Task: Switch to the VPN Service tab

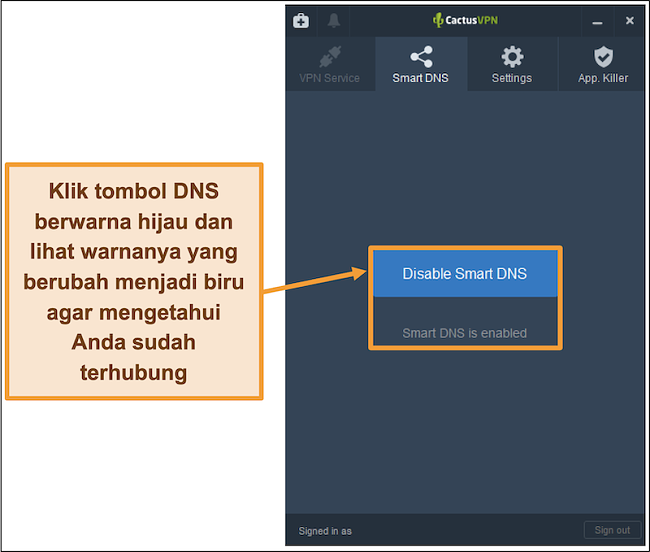Action: [330, 64]
